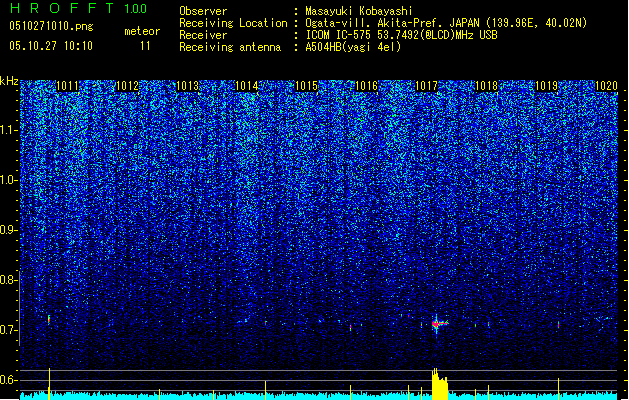Viewport: 629px width, 400px height.
Task: Click the antenna A504HB(yagi 4el) text
Action: 353,47
